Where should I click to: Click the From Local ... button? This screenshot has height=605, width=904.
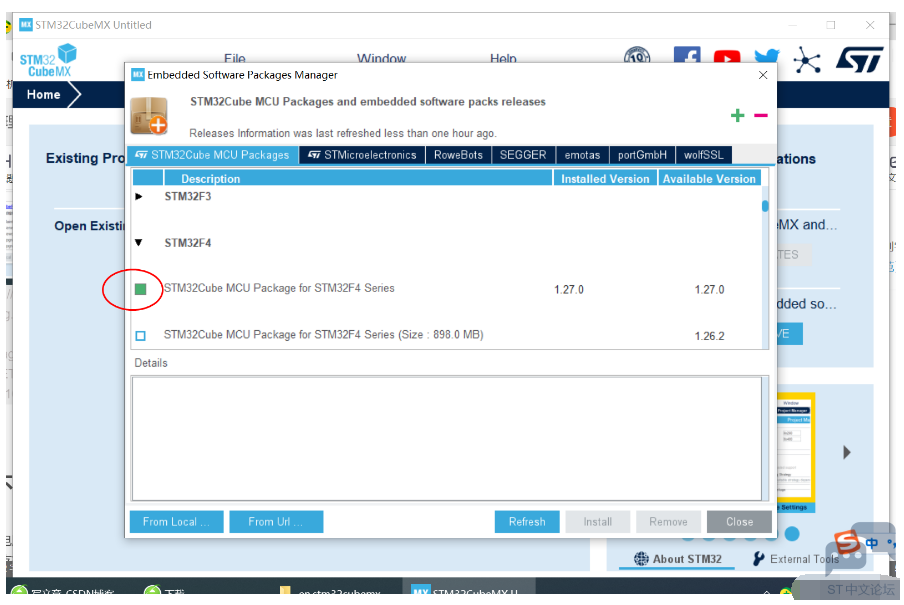pos(176,521)
